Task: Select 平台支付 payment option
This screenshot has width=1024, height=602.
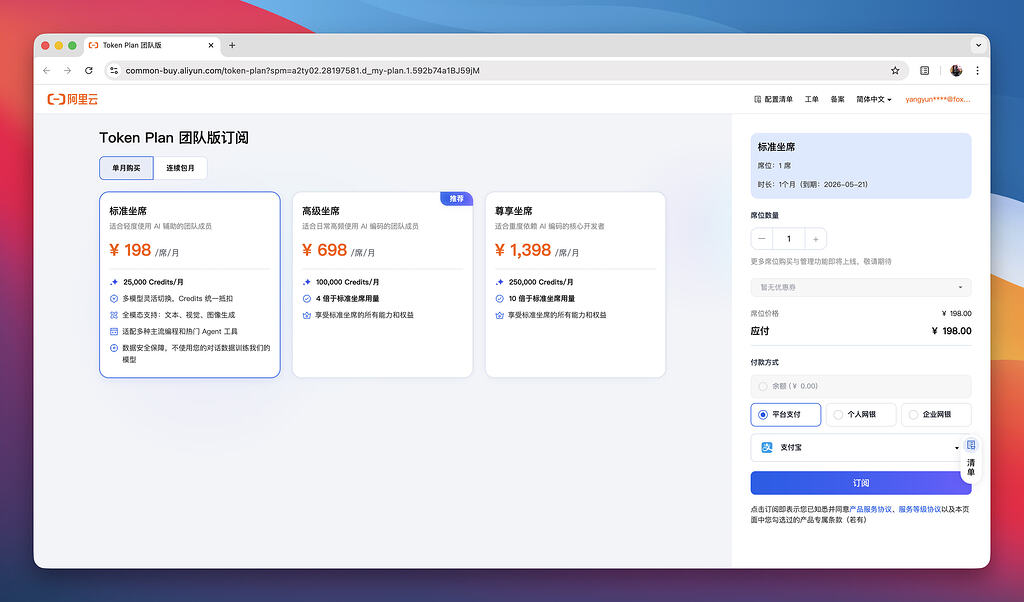Action: [x=786, y=415]
